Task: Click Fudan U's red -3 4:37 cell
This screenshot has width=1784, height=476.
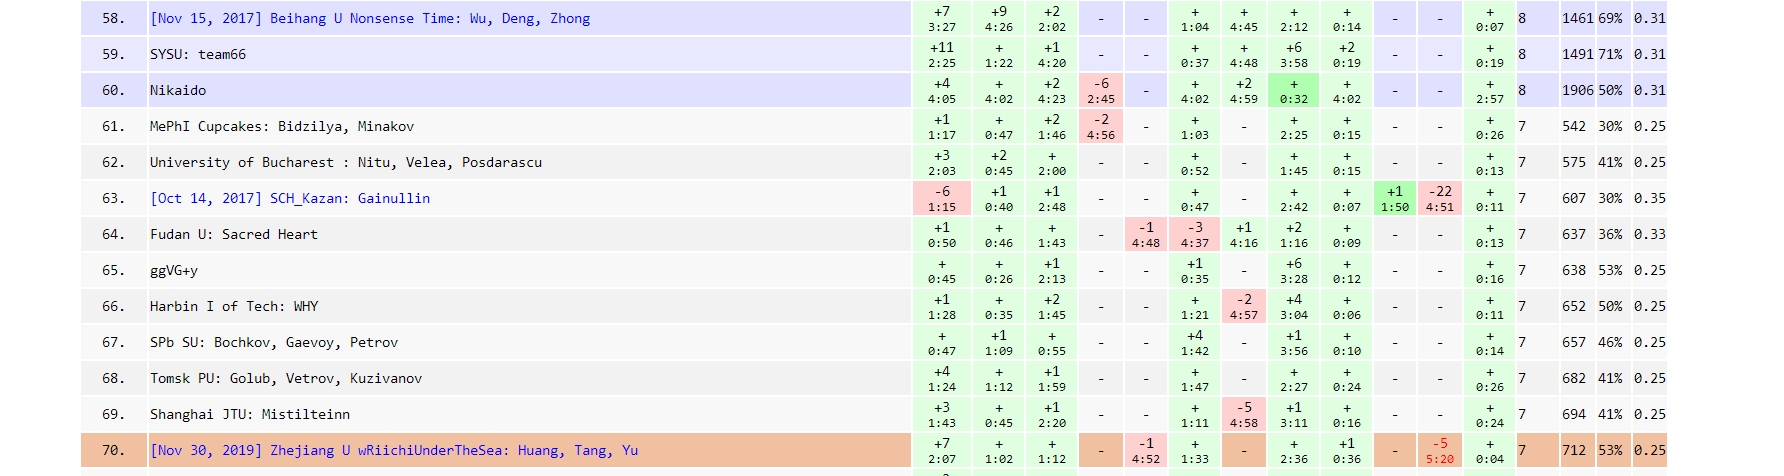Action: point(1195,235)
